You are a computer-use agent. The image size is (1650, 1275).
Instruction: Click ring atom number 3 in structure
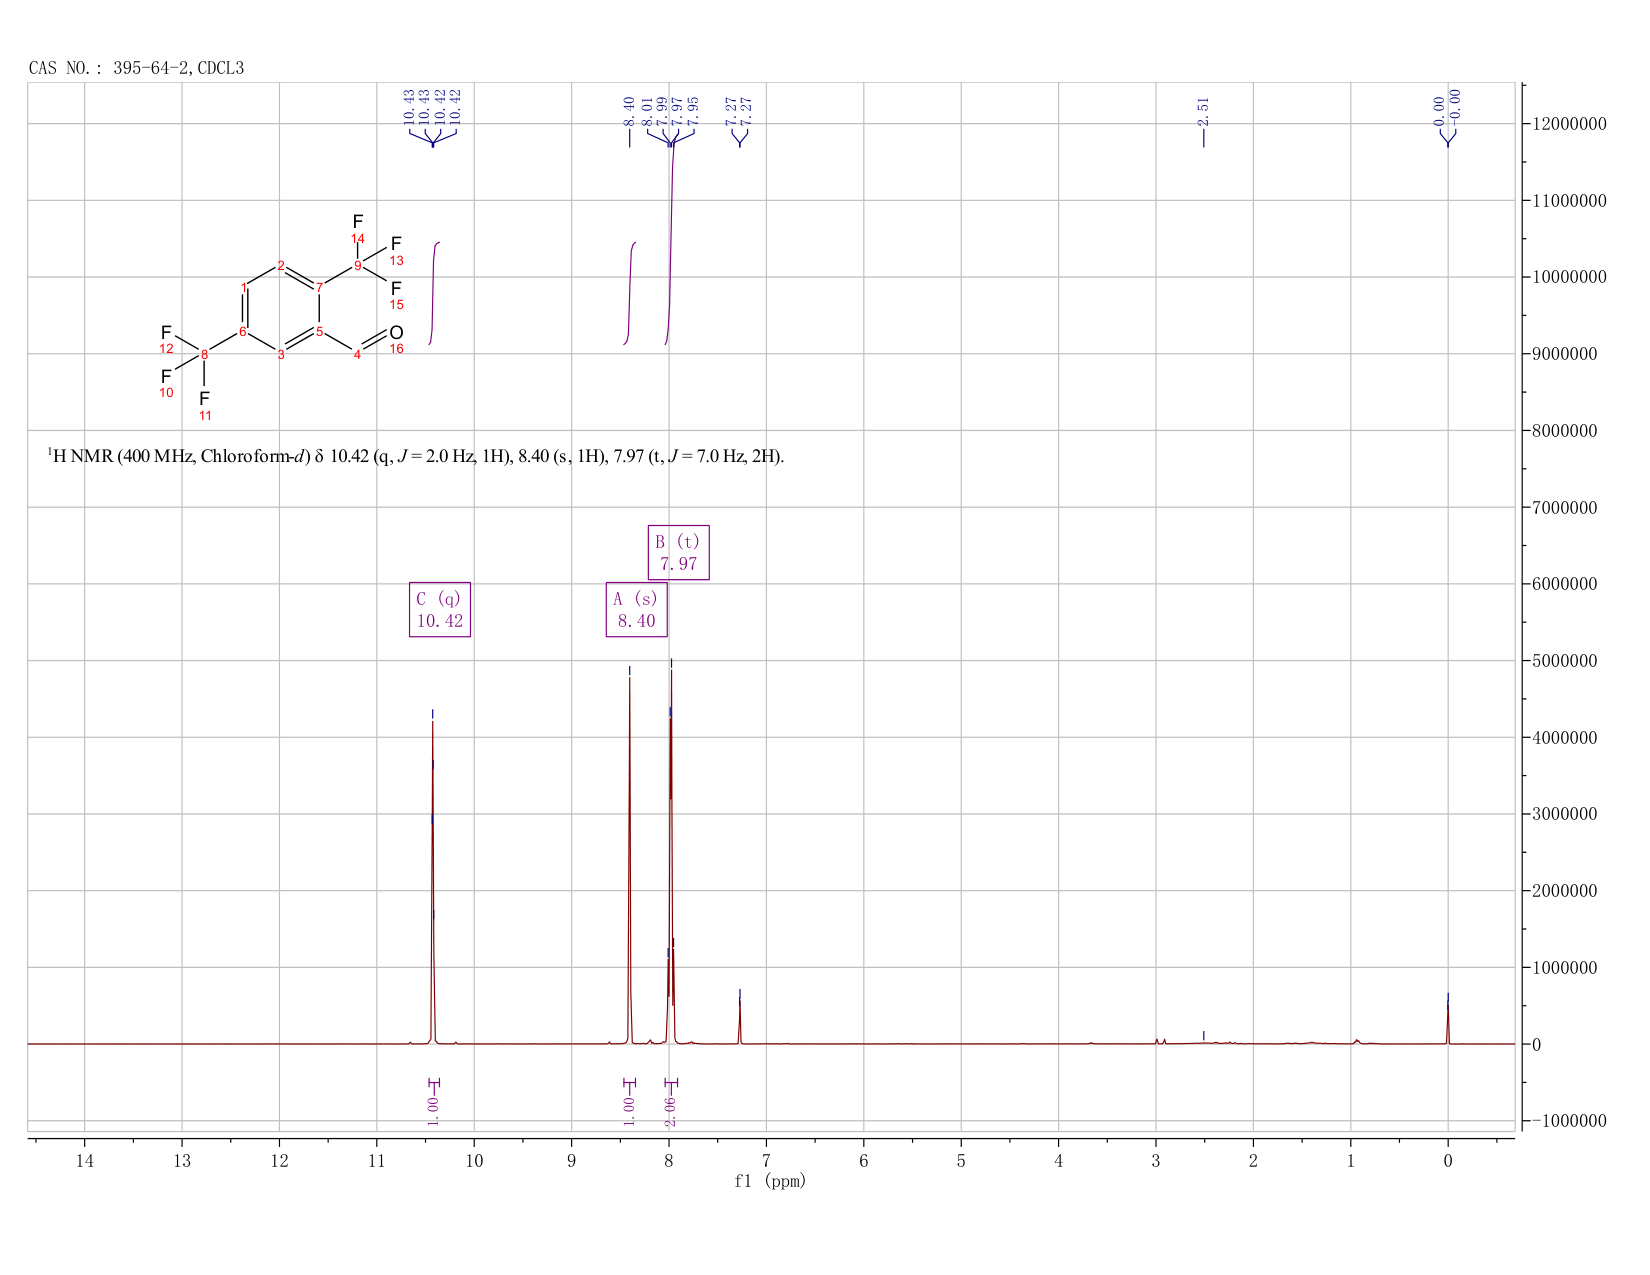point(281,355)
